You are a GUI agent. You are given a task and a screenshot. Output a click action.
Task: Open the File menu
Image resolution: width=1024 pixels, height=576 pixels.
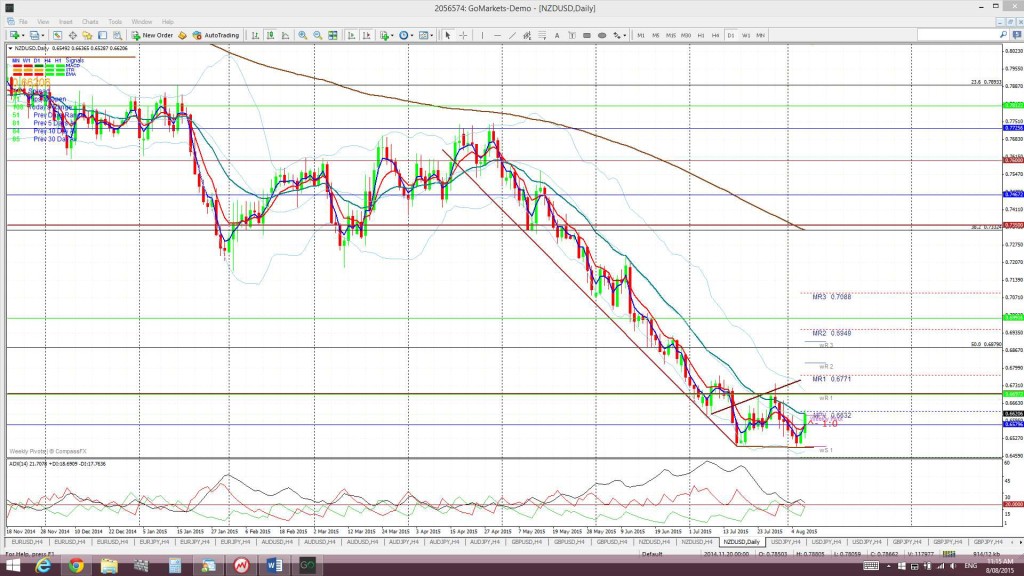(23, 22)
